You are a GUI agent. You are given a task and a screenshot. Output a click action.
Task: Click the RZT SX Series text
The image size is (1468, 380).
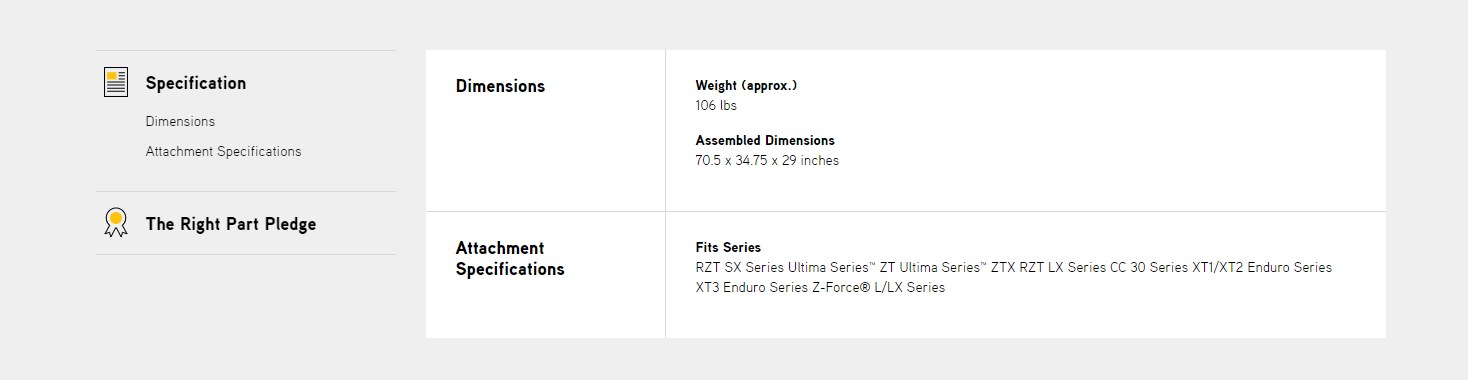pos(740,267)
